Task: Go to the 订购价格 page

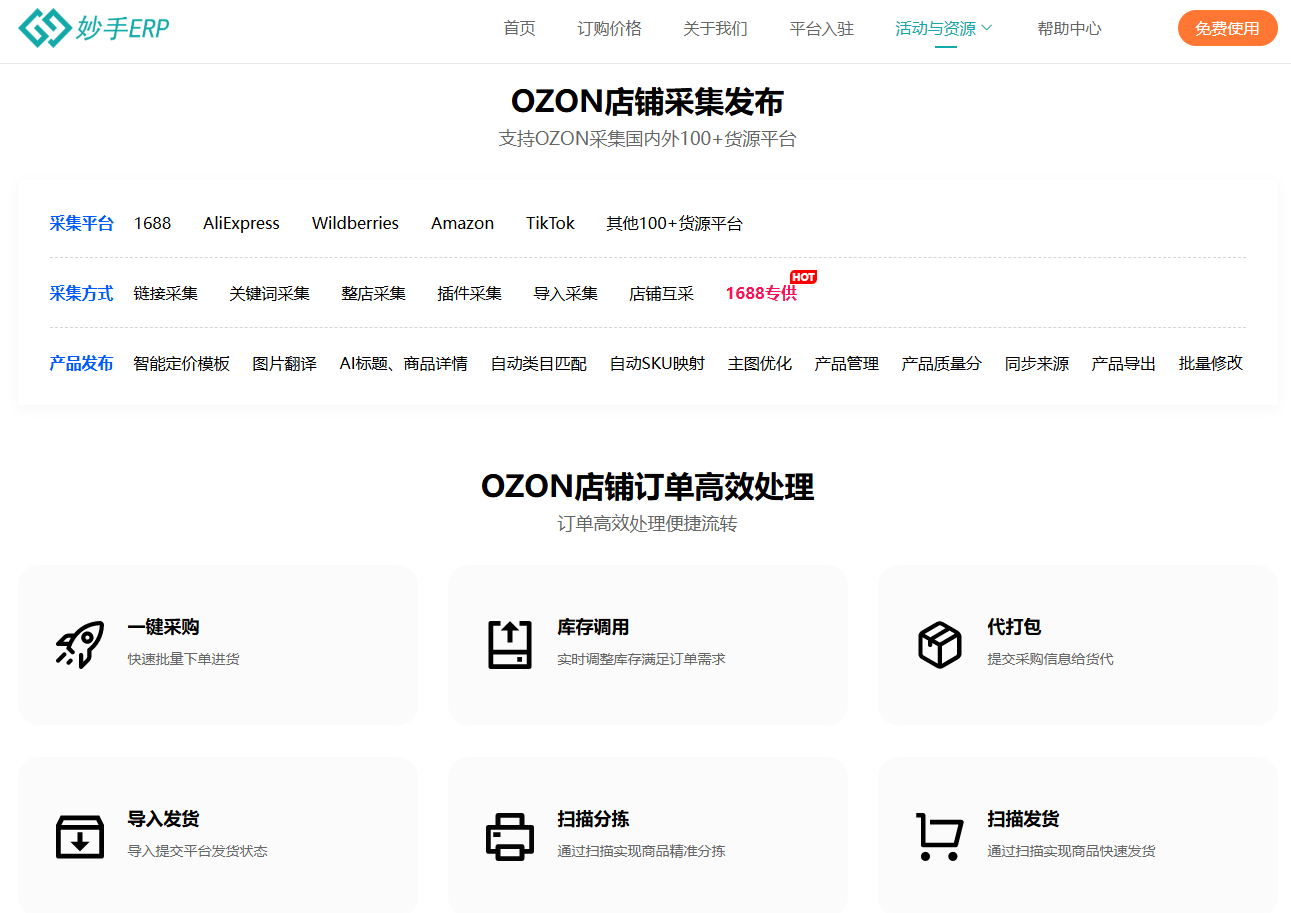Action: 609,29
